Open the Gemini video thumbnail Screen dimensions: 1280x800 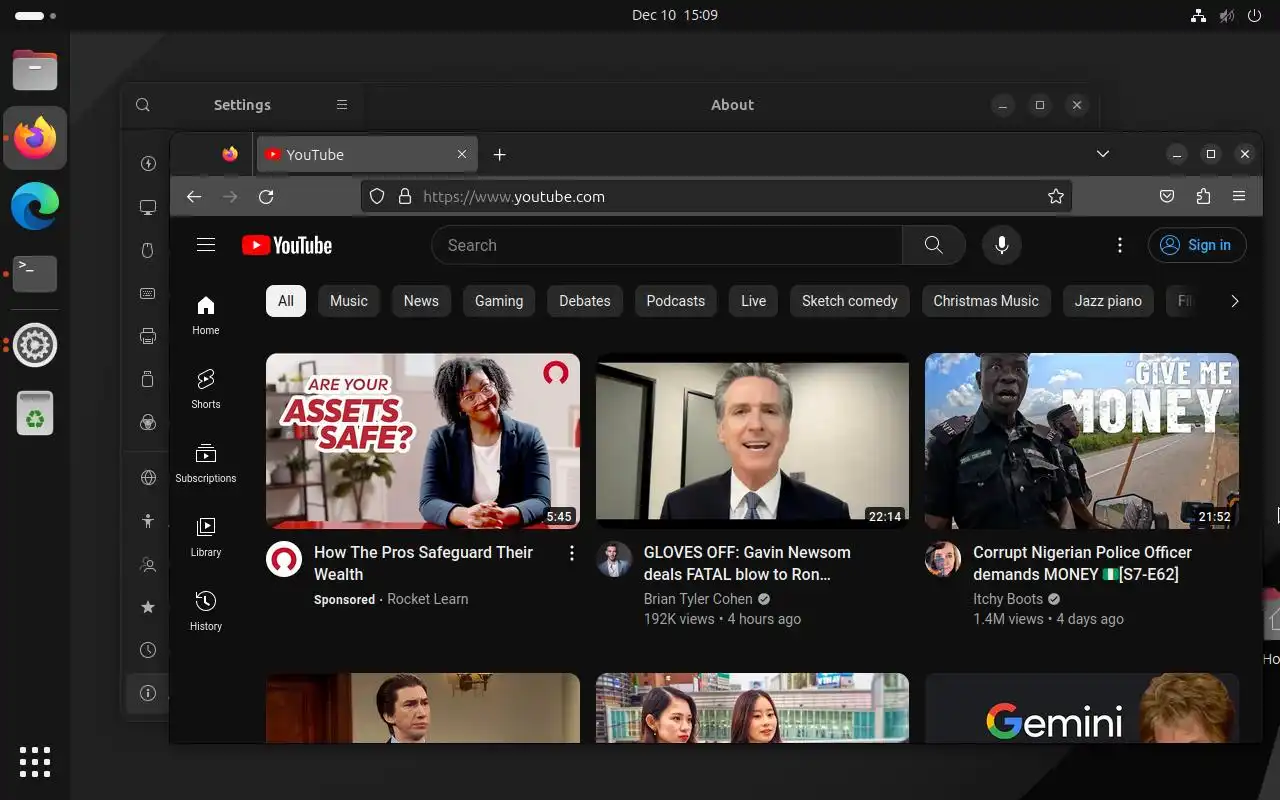(x=1082, y=708)
